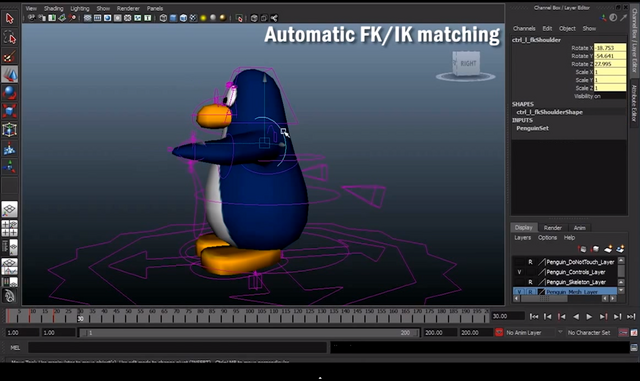Viewport: 640px width, 381px height.
Task: Open Layer Editor Help menu
Action: (569, 237)
